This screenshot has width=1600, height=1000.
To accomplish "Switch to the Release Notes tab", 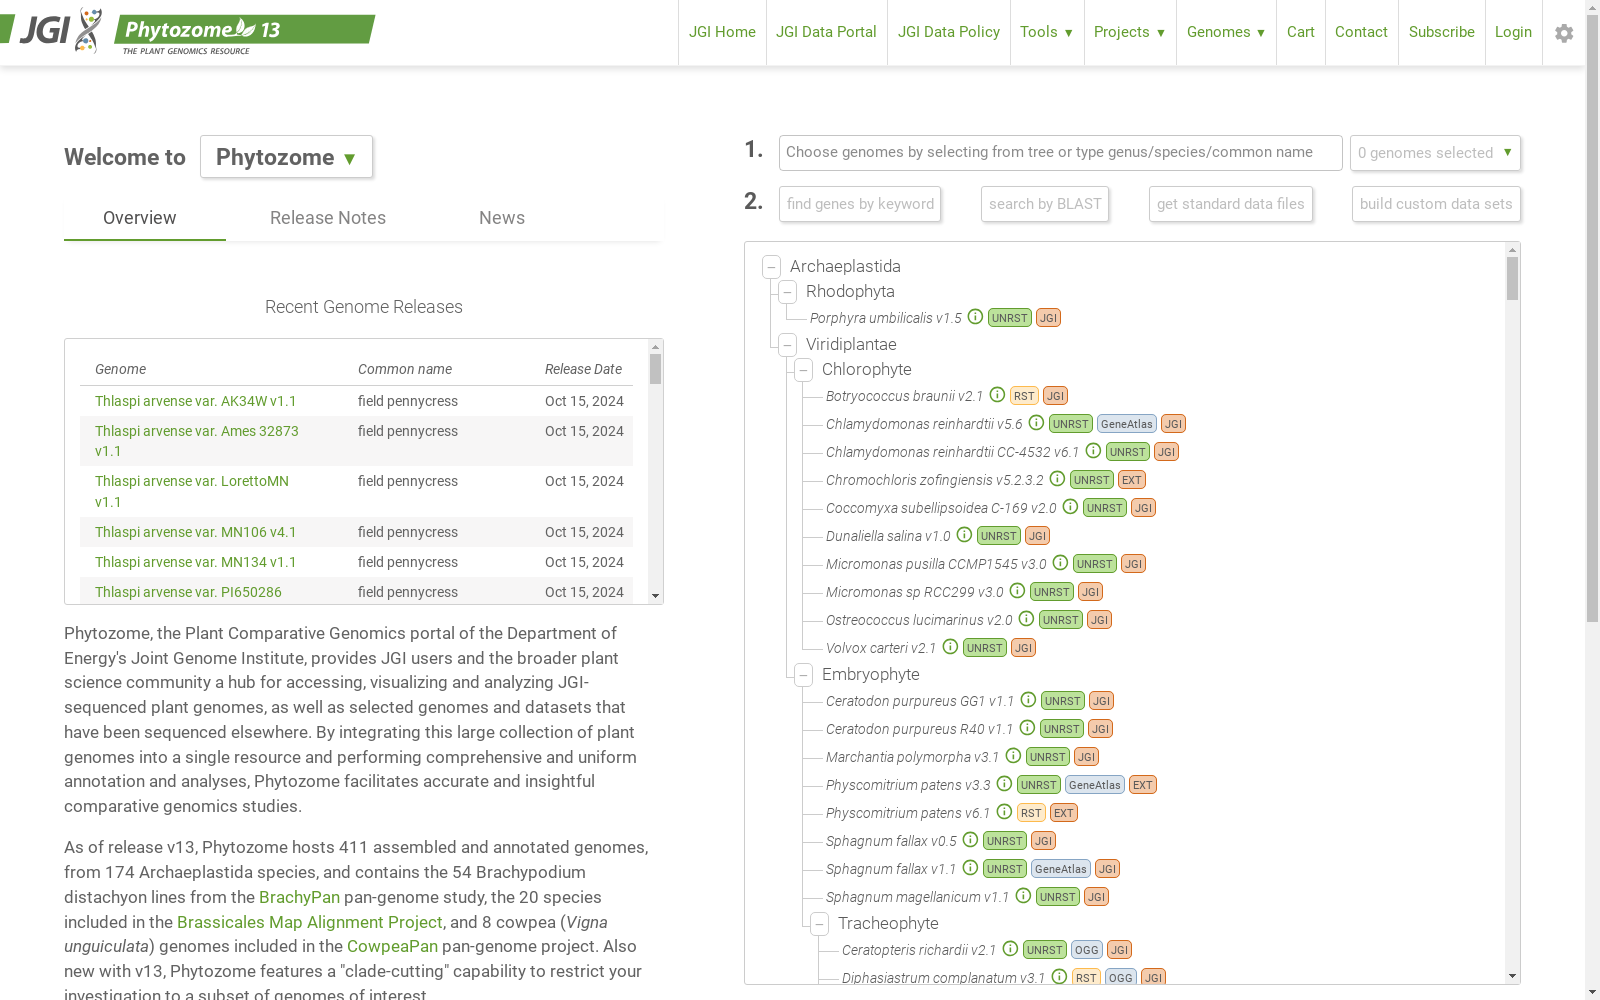I will (328, 218).
